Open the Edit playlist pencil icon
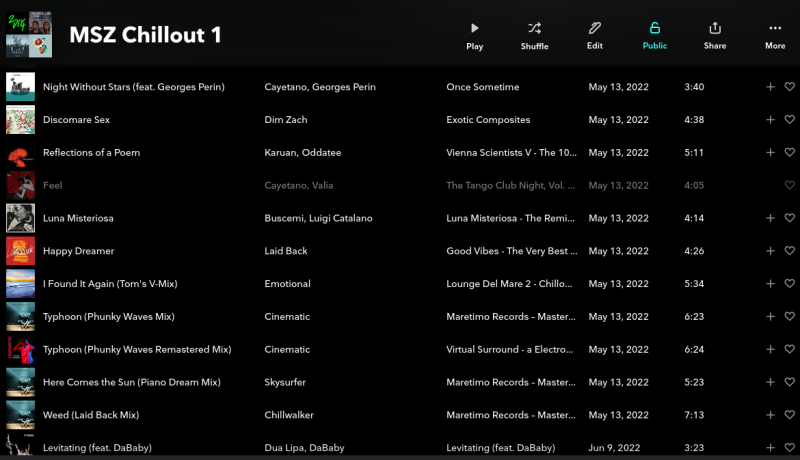 click(594, 36)
